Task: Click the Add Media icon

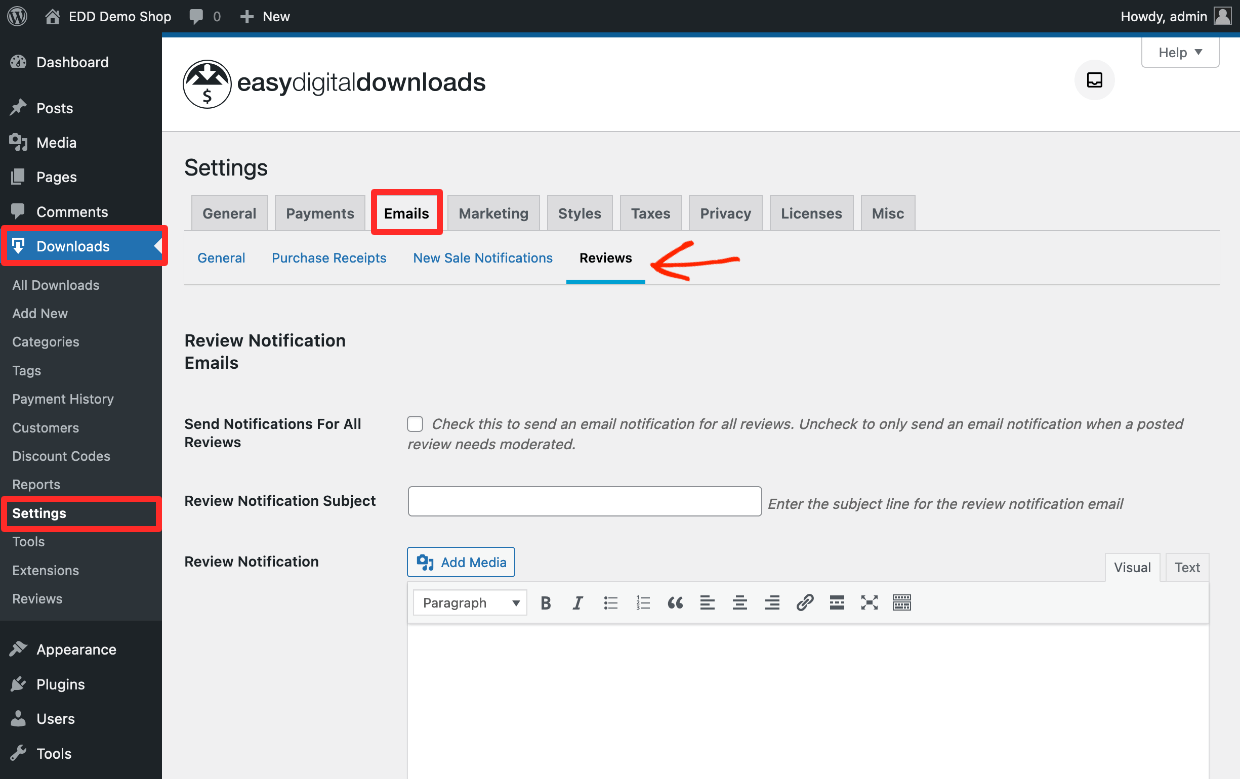Action: [x=425, y=562]
